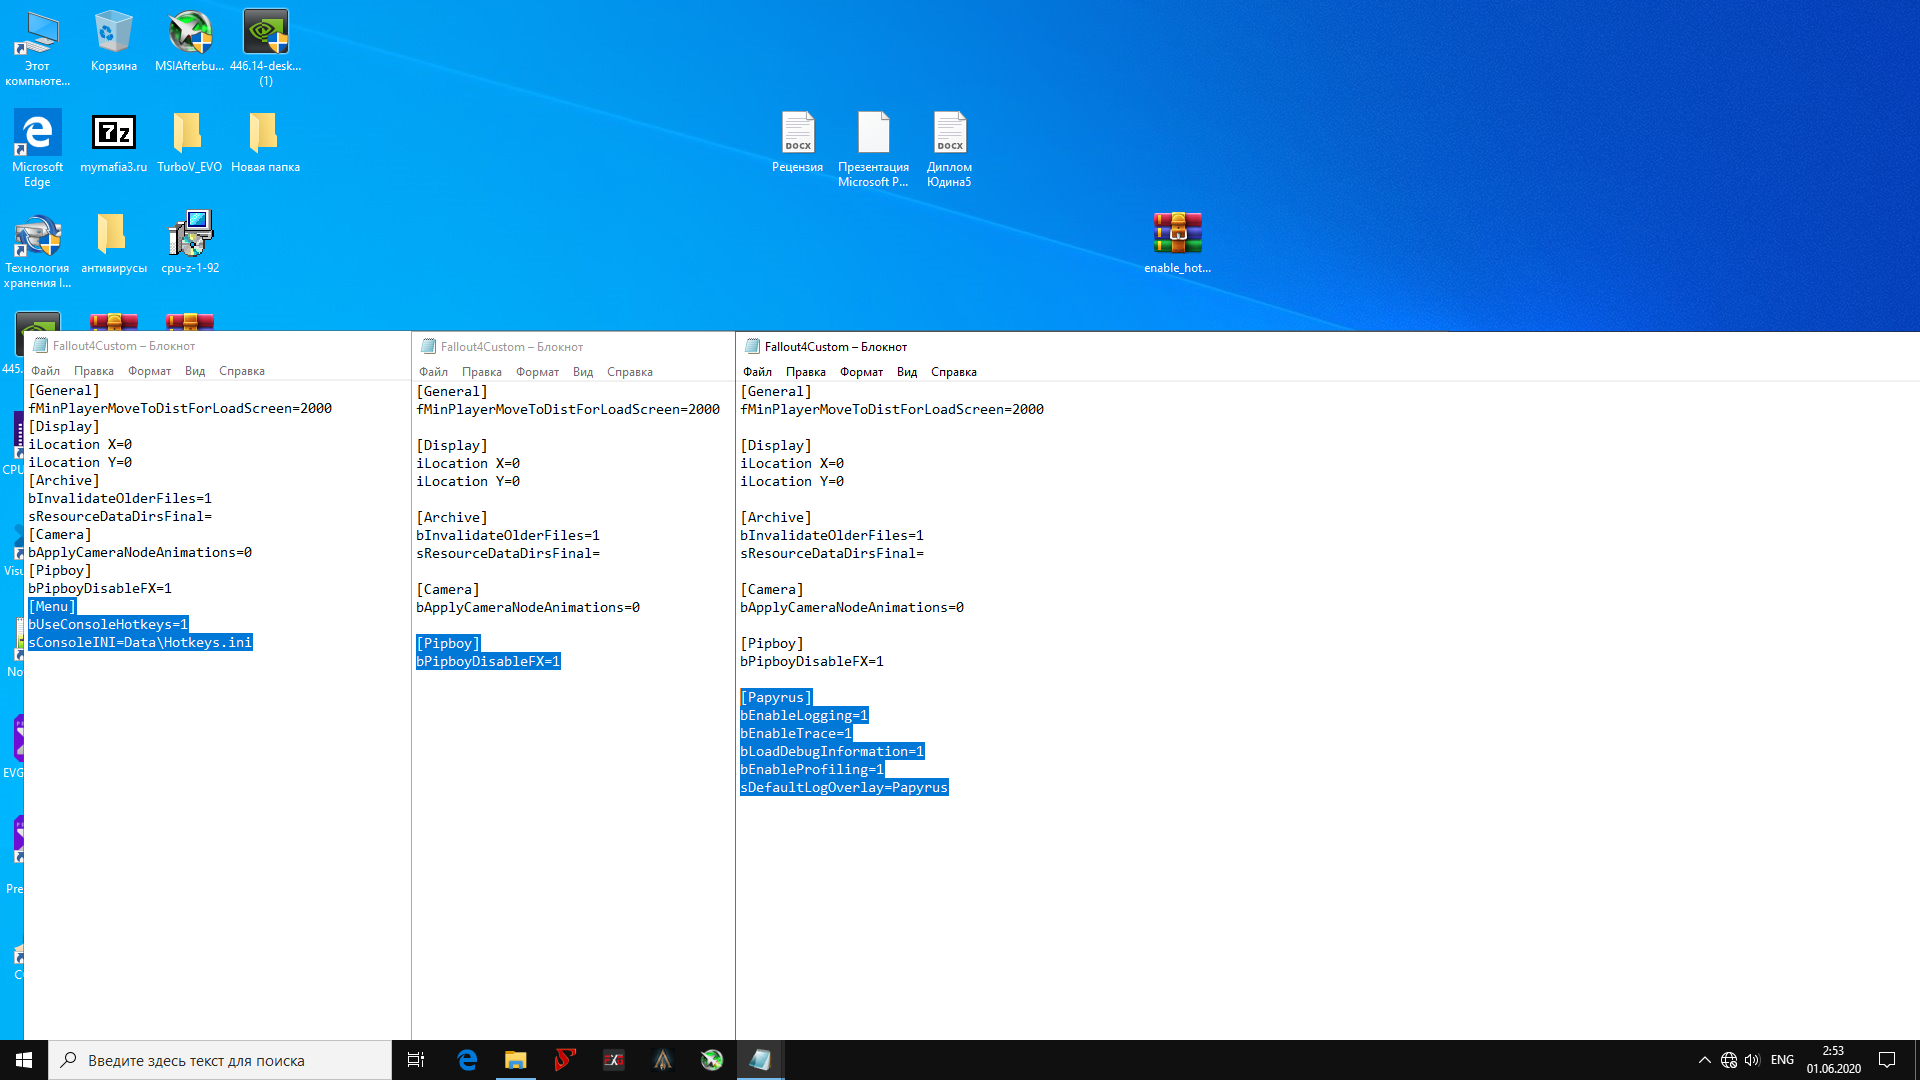This screenshot has width=1920, height=1080.
Task: Open Файл menu in the rightmost Notepad window
Action: [x=757, y=372]
